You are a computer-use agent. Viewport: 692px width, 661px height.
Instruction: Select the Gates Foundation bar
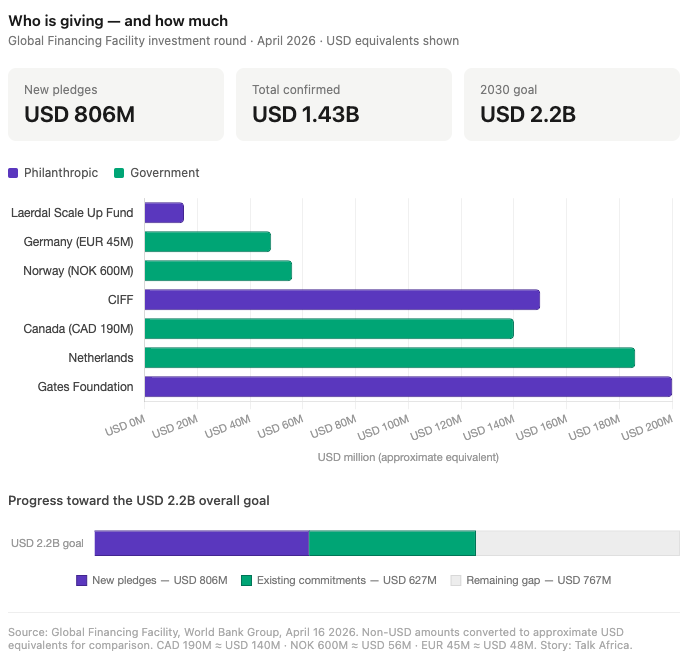408,387
